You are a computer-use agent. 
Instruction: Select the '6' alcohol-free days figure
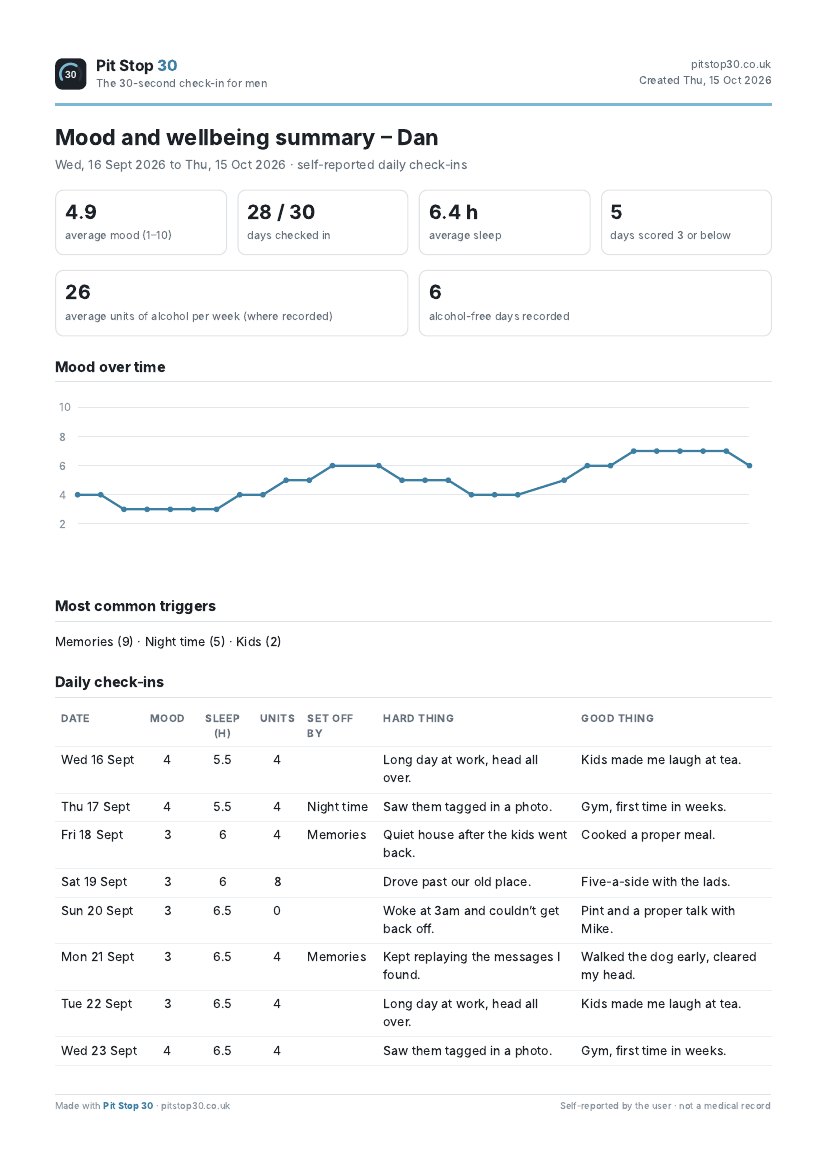point(435,292)
